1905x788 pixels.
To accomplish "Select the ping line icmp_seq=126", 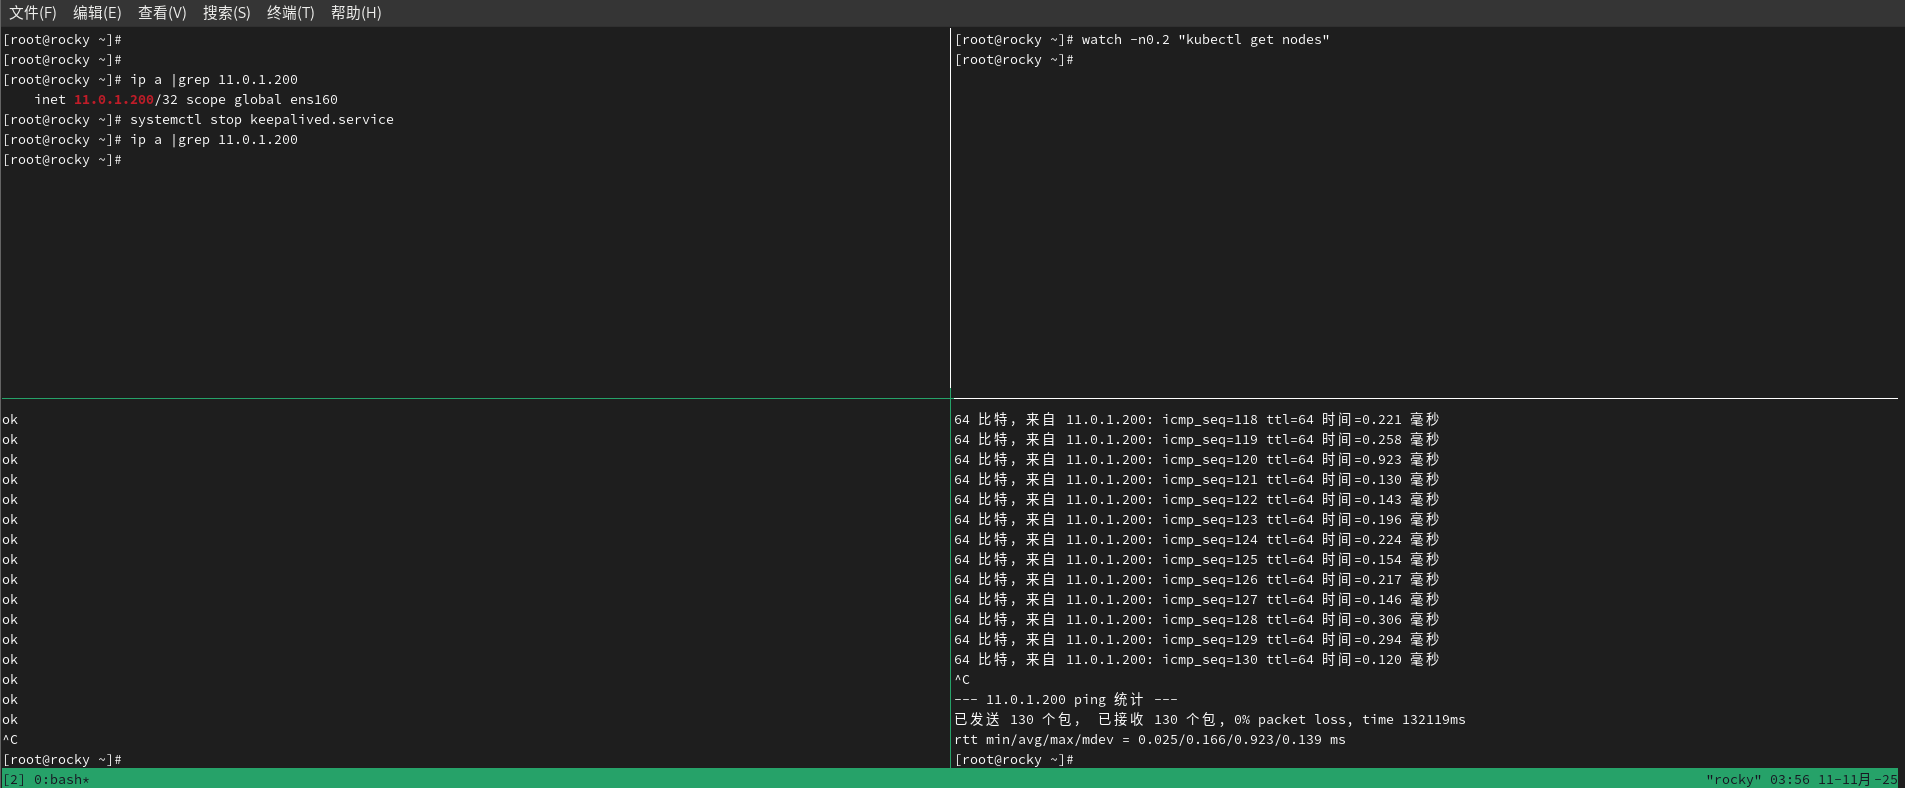I will point(1196,580).
